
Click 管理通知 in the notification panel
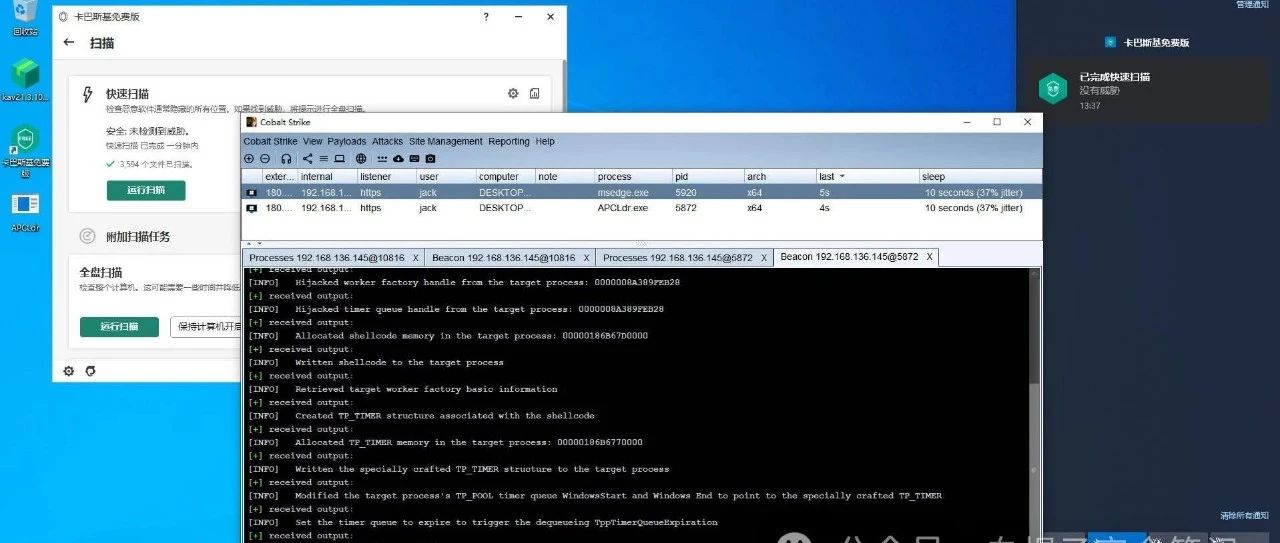coord(1252,5)
